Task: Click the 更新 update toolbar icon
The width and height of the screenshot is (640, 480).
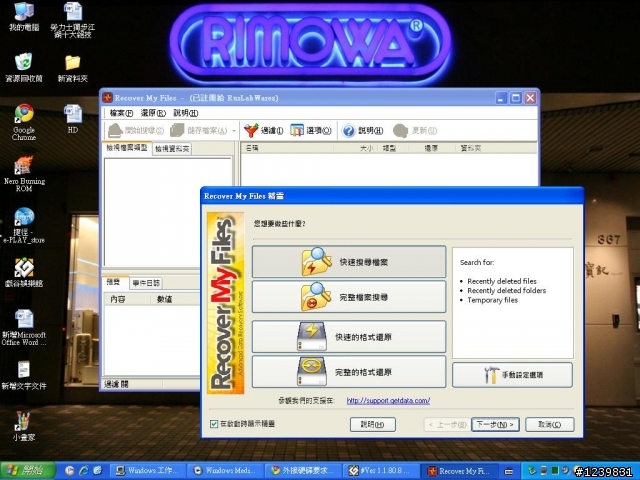Action: (400, 131)
